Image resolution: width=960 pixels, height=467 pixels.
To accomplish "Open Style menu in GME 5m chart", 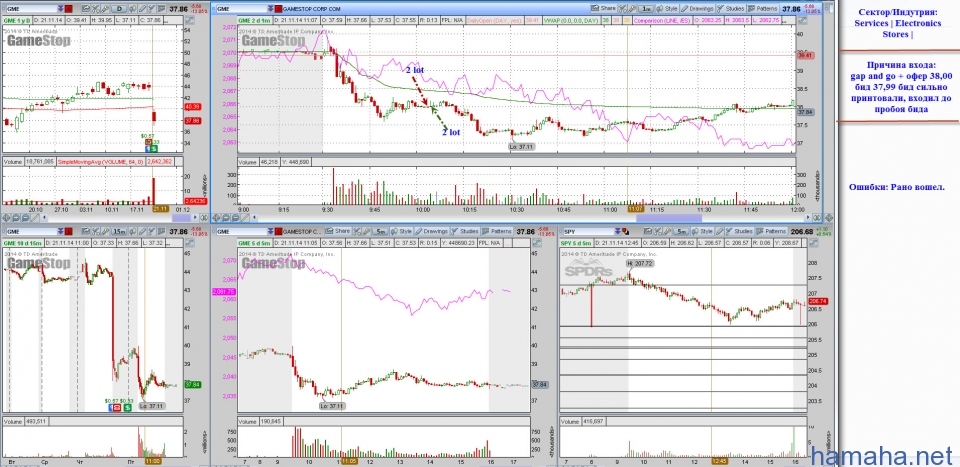I will [402, 231].
